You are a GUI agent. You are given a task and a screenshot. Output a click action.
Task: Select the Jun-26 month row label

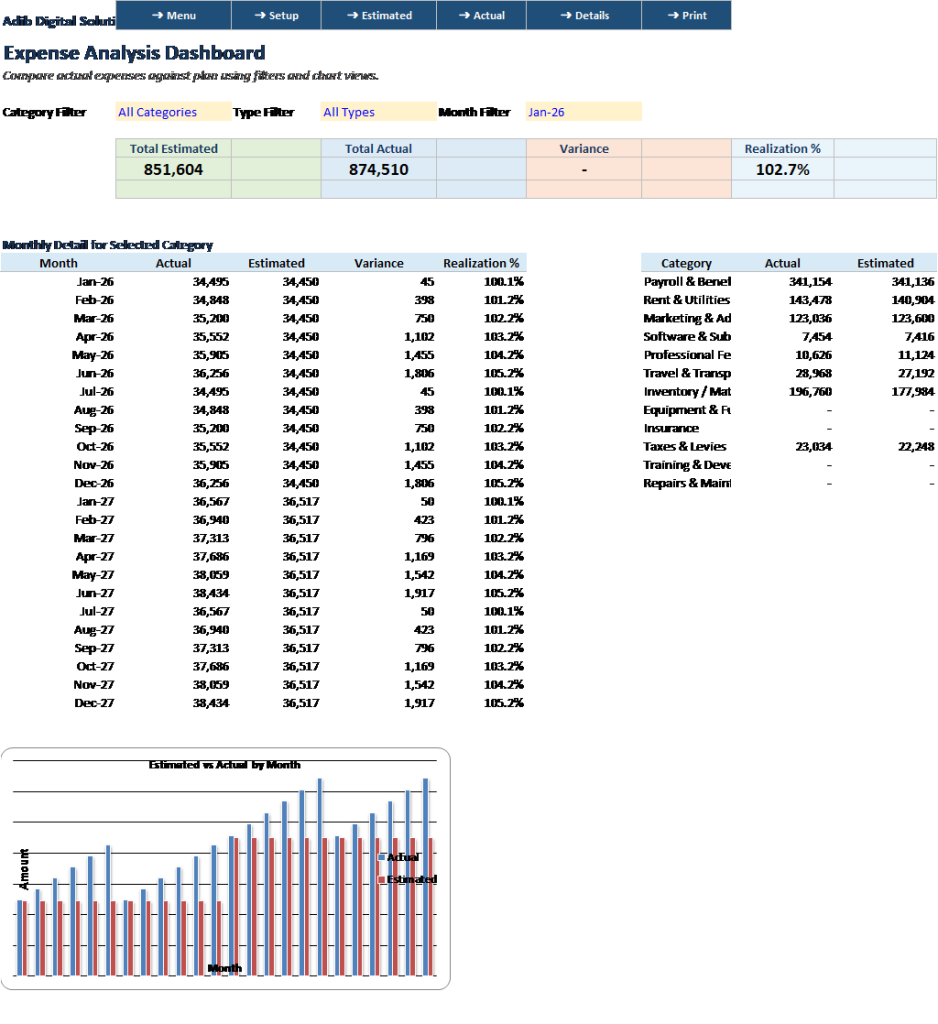[95, 373]
